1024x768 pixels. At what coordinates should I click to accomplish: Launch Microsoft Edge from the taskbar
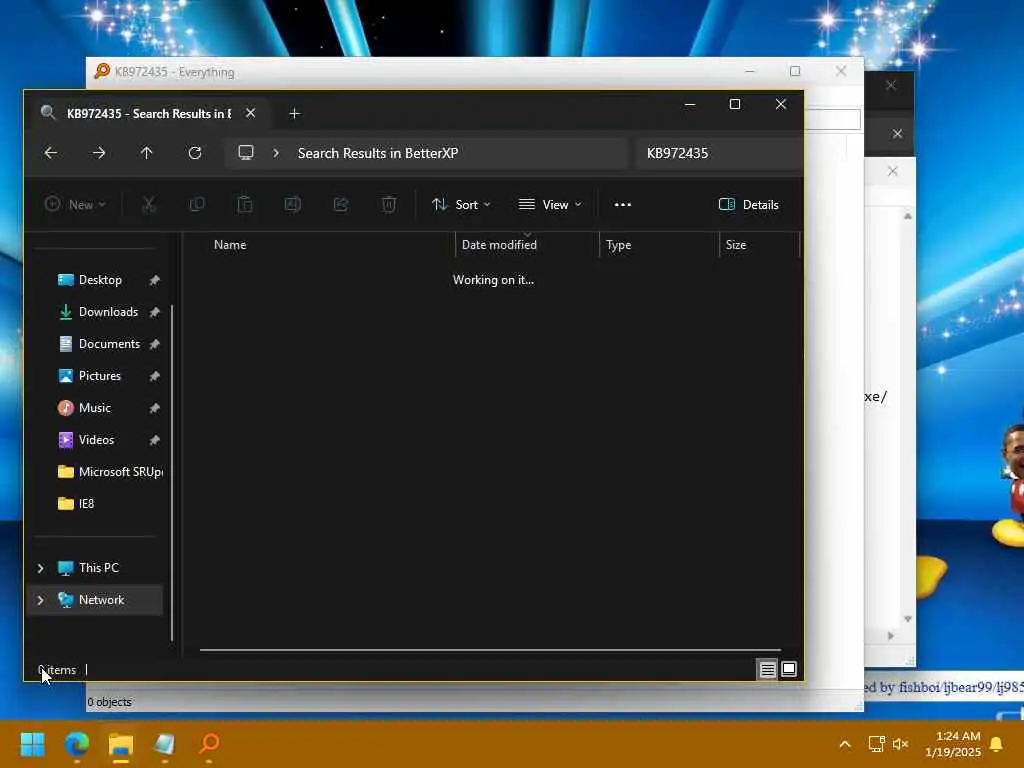(x=76, y=743)
